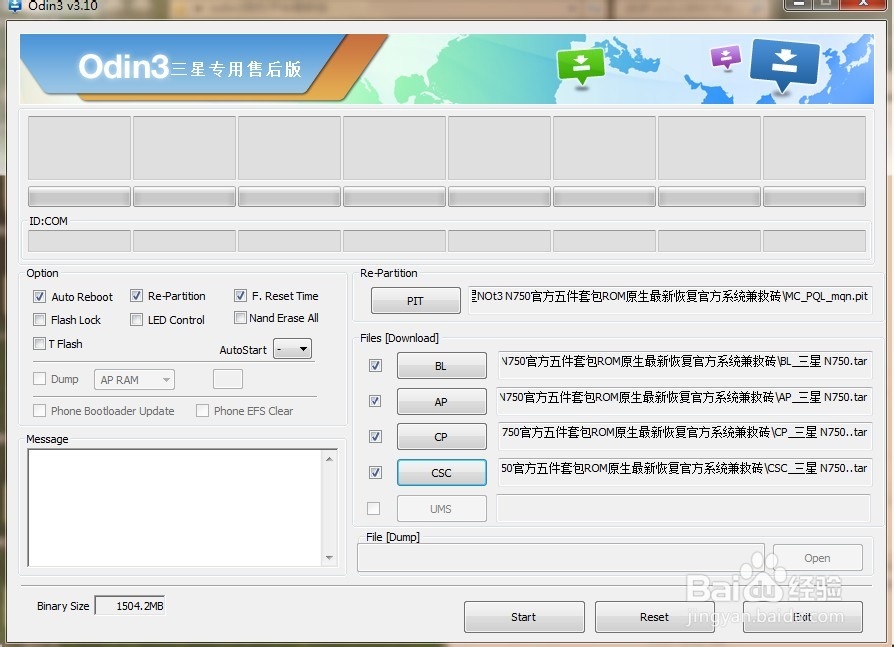Click the PIT file path field
This screenshot has width=894, height=647.
click(x=670, y=300)
